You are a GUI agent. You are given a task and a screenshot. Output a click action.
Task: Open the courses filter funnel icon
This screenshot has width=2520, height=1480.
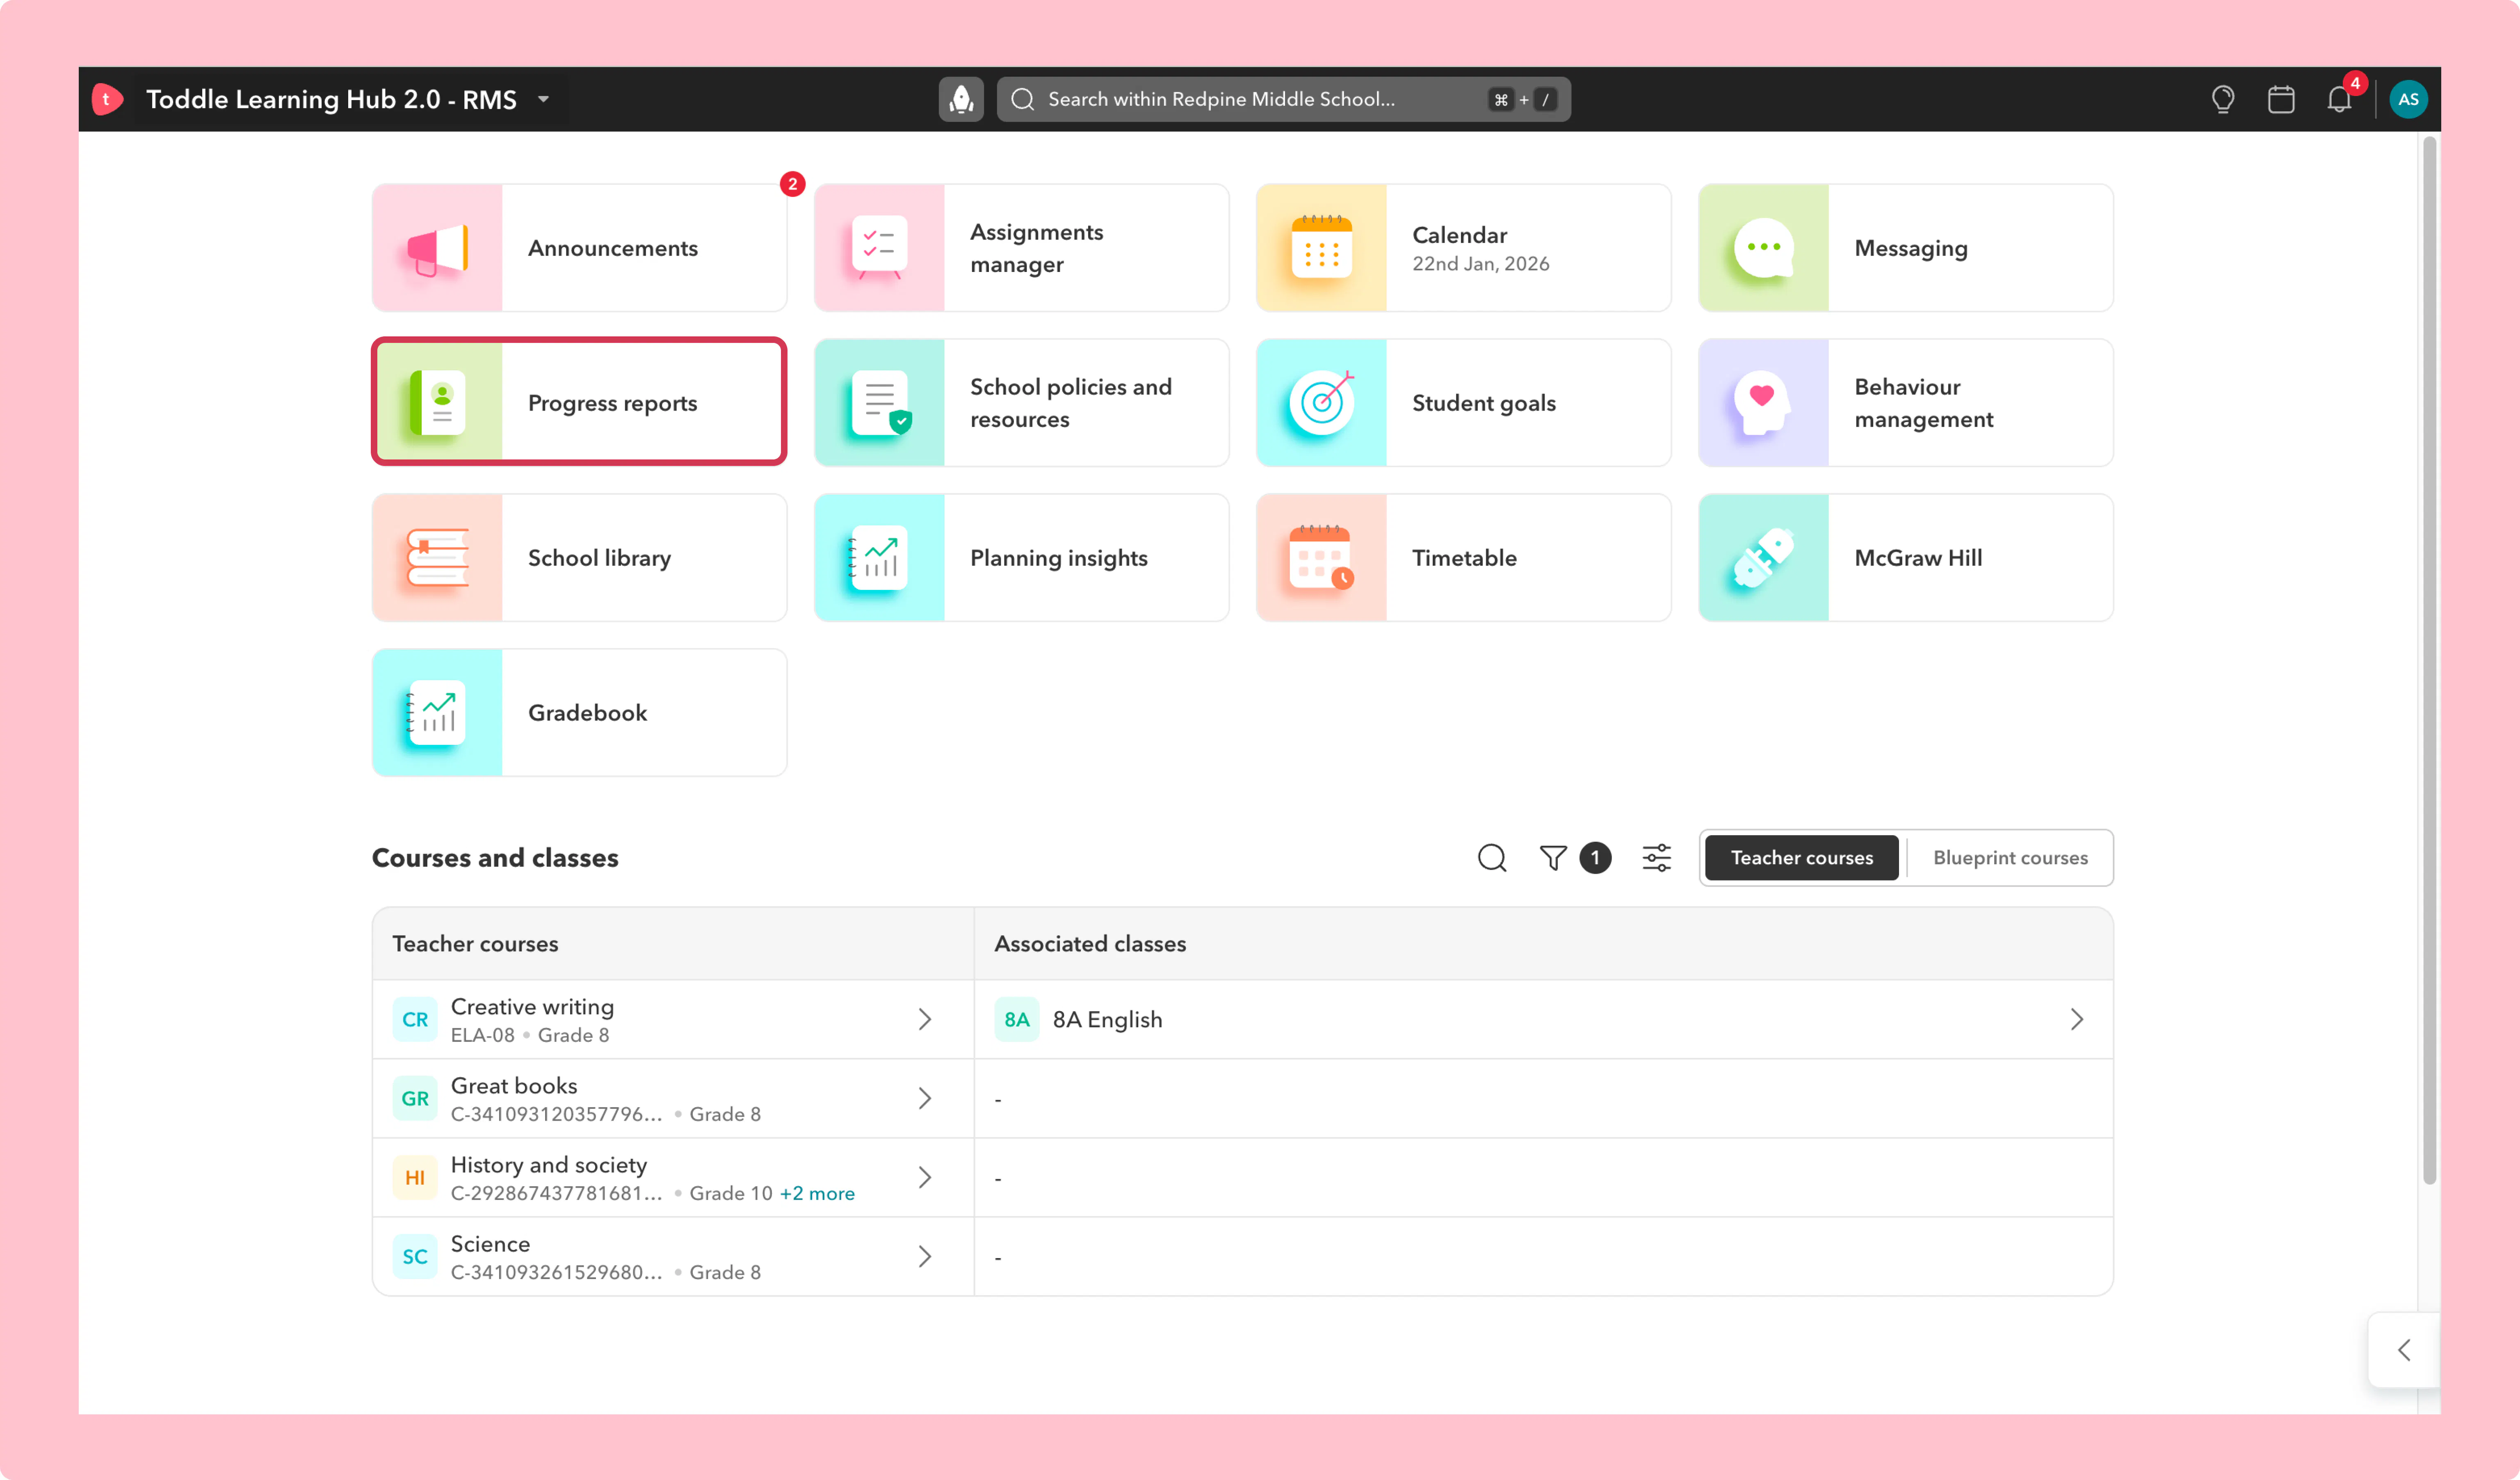[1553, 858]
